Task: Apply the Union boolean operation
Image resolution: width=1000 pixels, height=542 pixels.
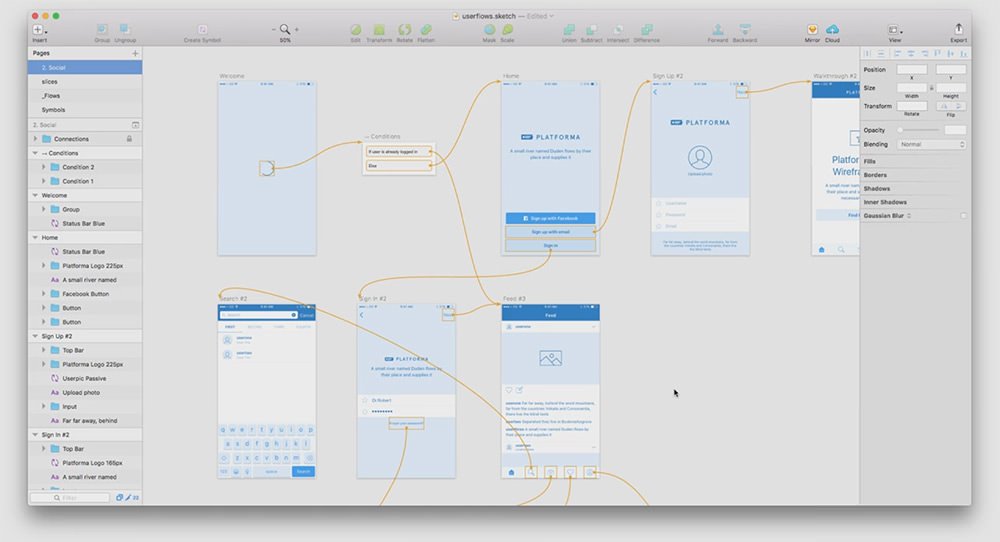Action: point(569,29)
